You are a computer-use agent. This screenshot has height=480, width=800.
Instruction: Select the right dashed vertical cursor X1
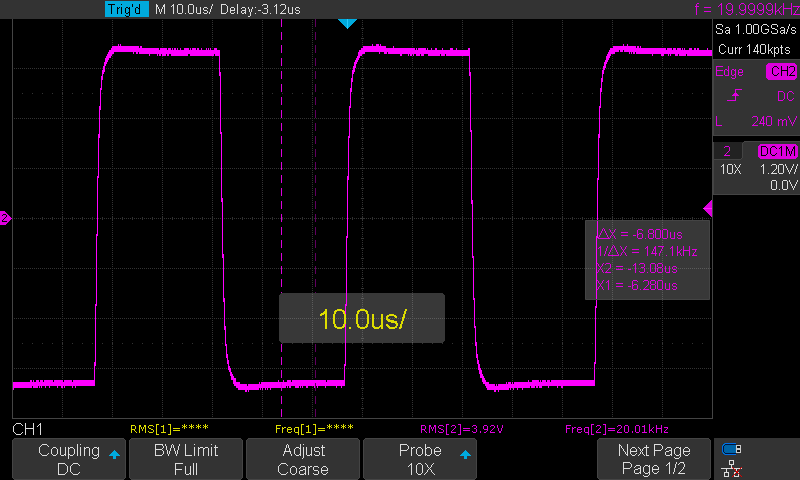click(x=315, y=219)
